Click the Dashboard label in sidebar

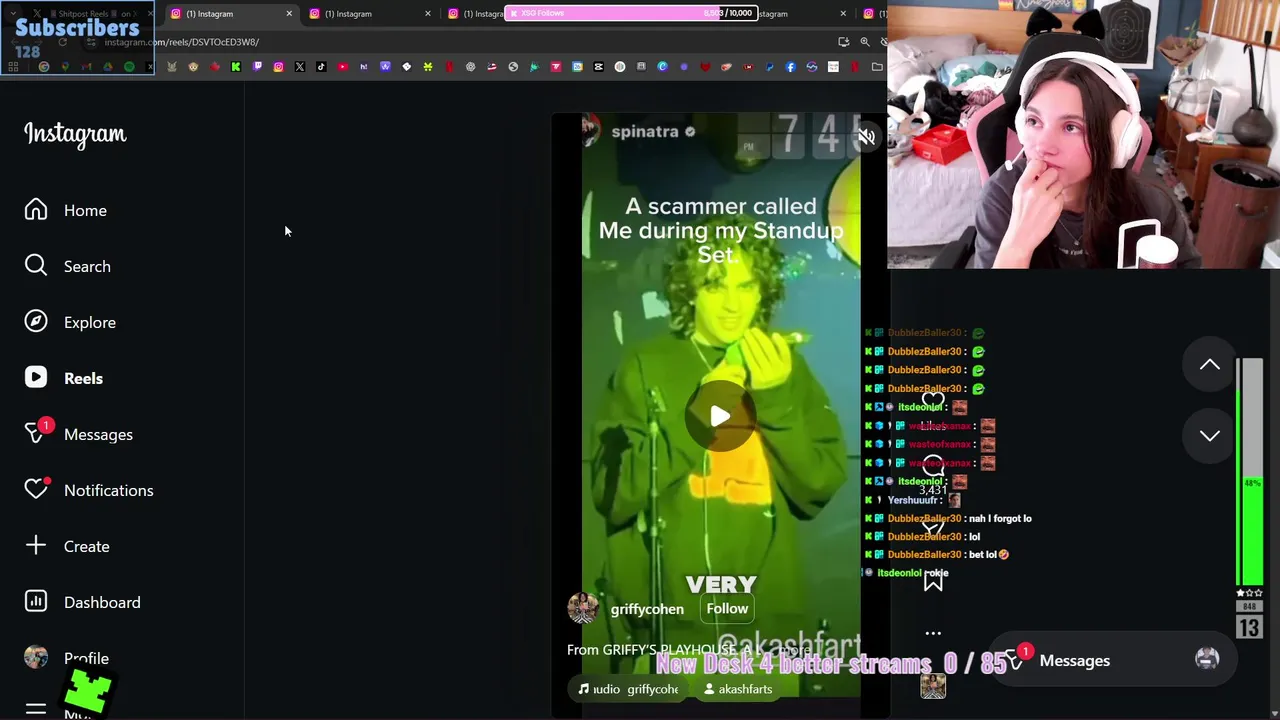pos(102,603)
